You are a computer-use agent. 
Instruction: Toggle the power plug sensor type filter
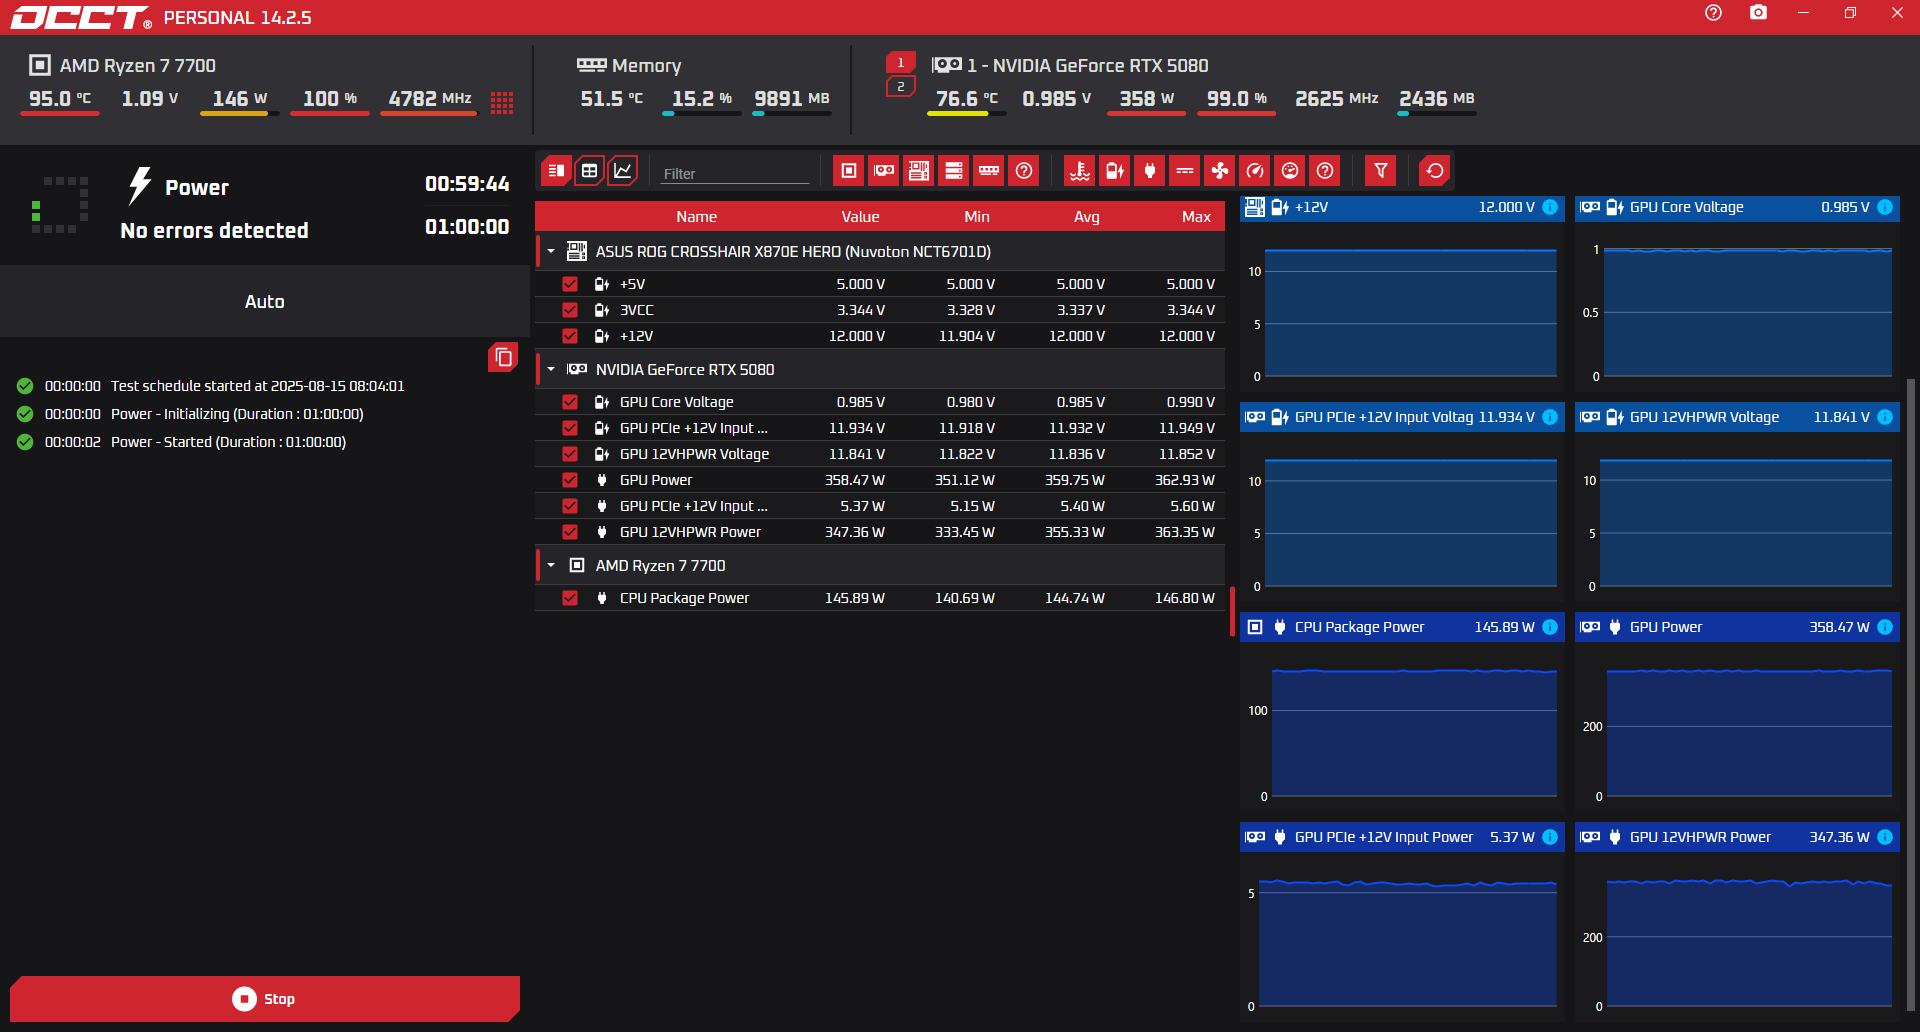coord(1150,171)
